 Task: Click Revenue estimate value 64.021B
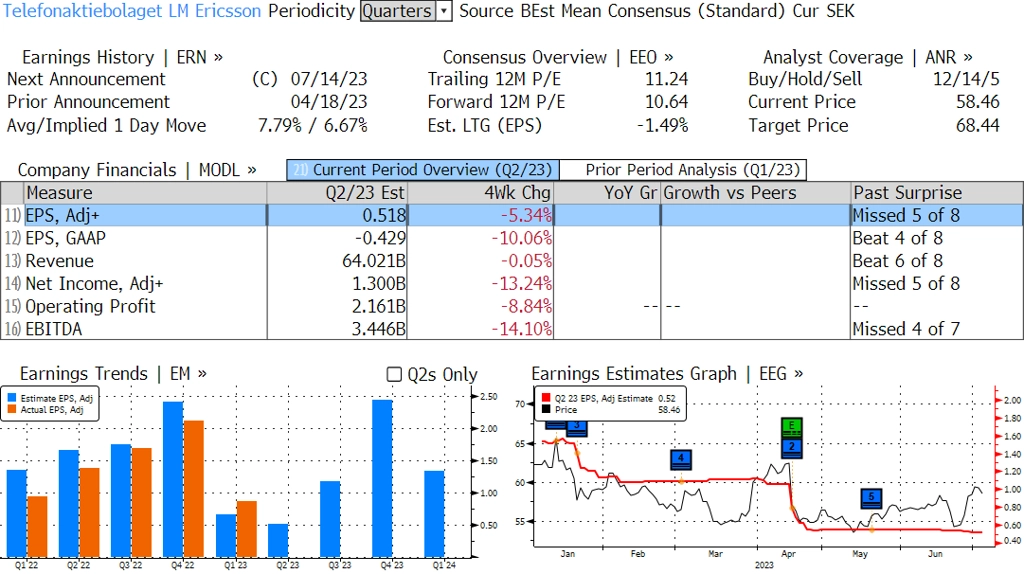(374, 261)
